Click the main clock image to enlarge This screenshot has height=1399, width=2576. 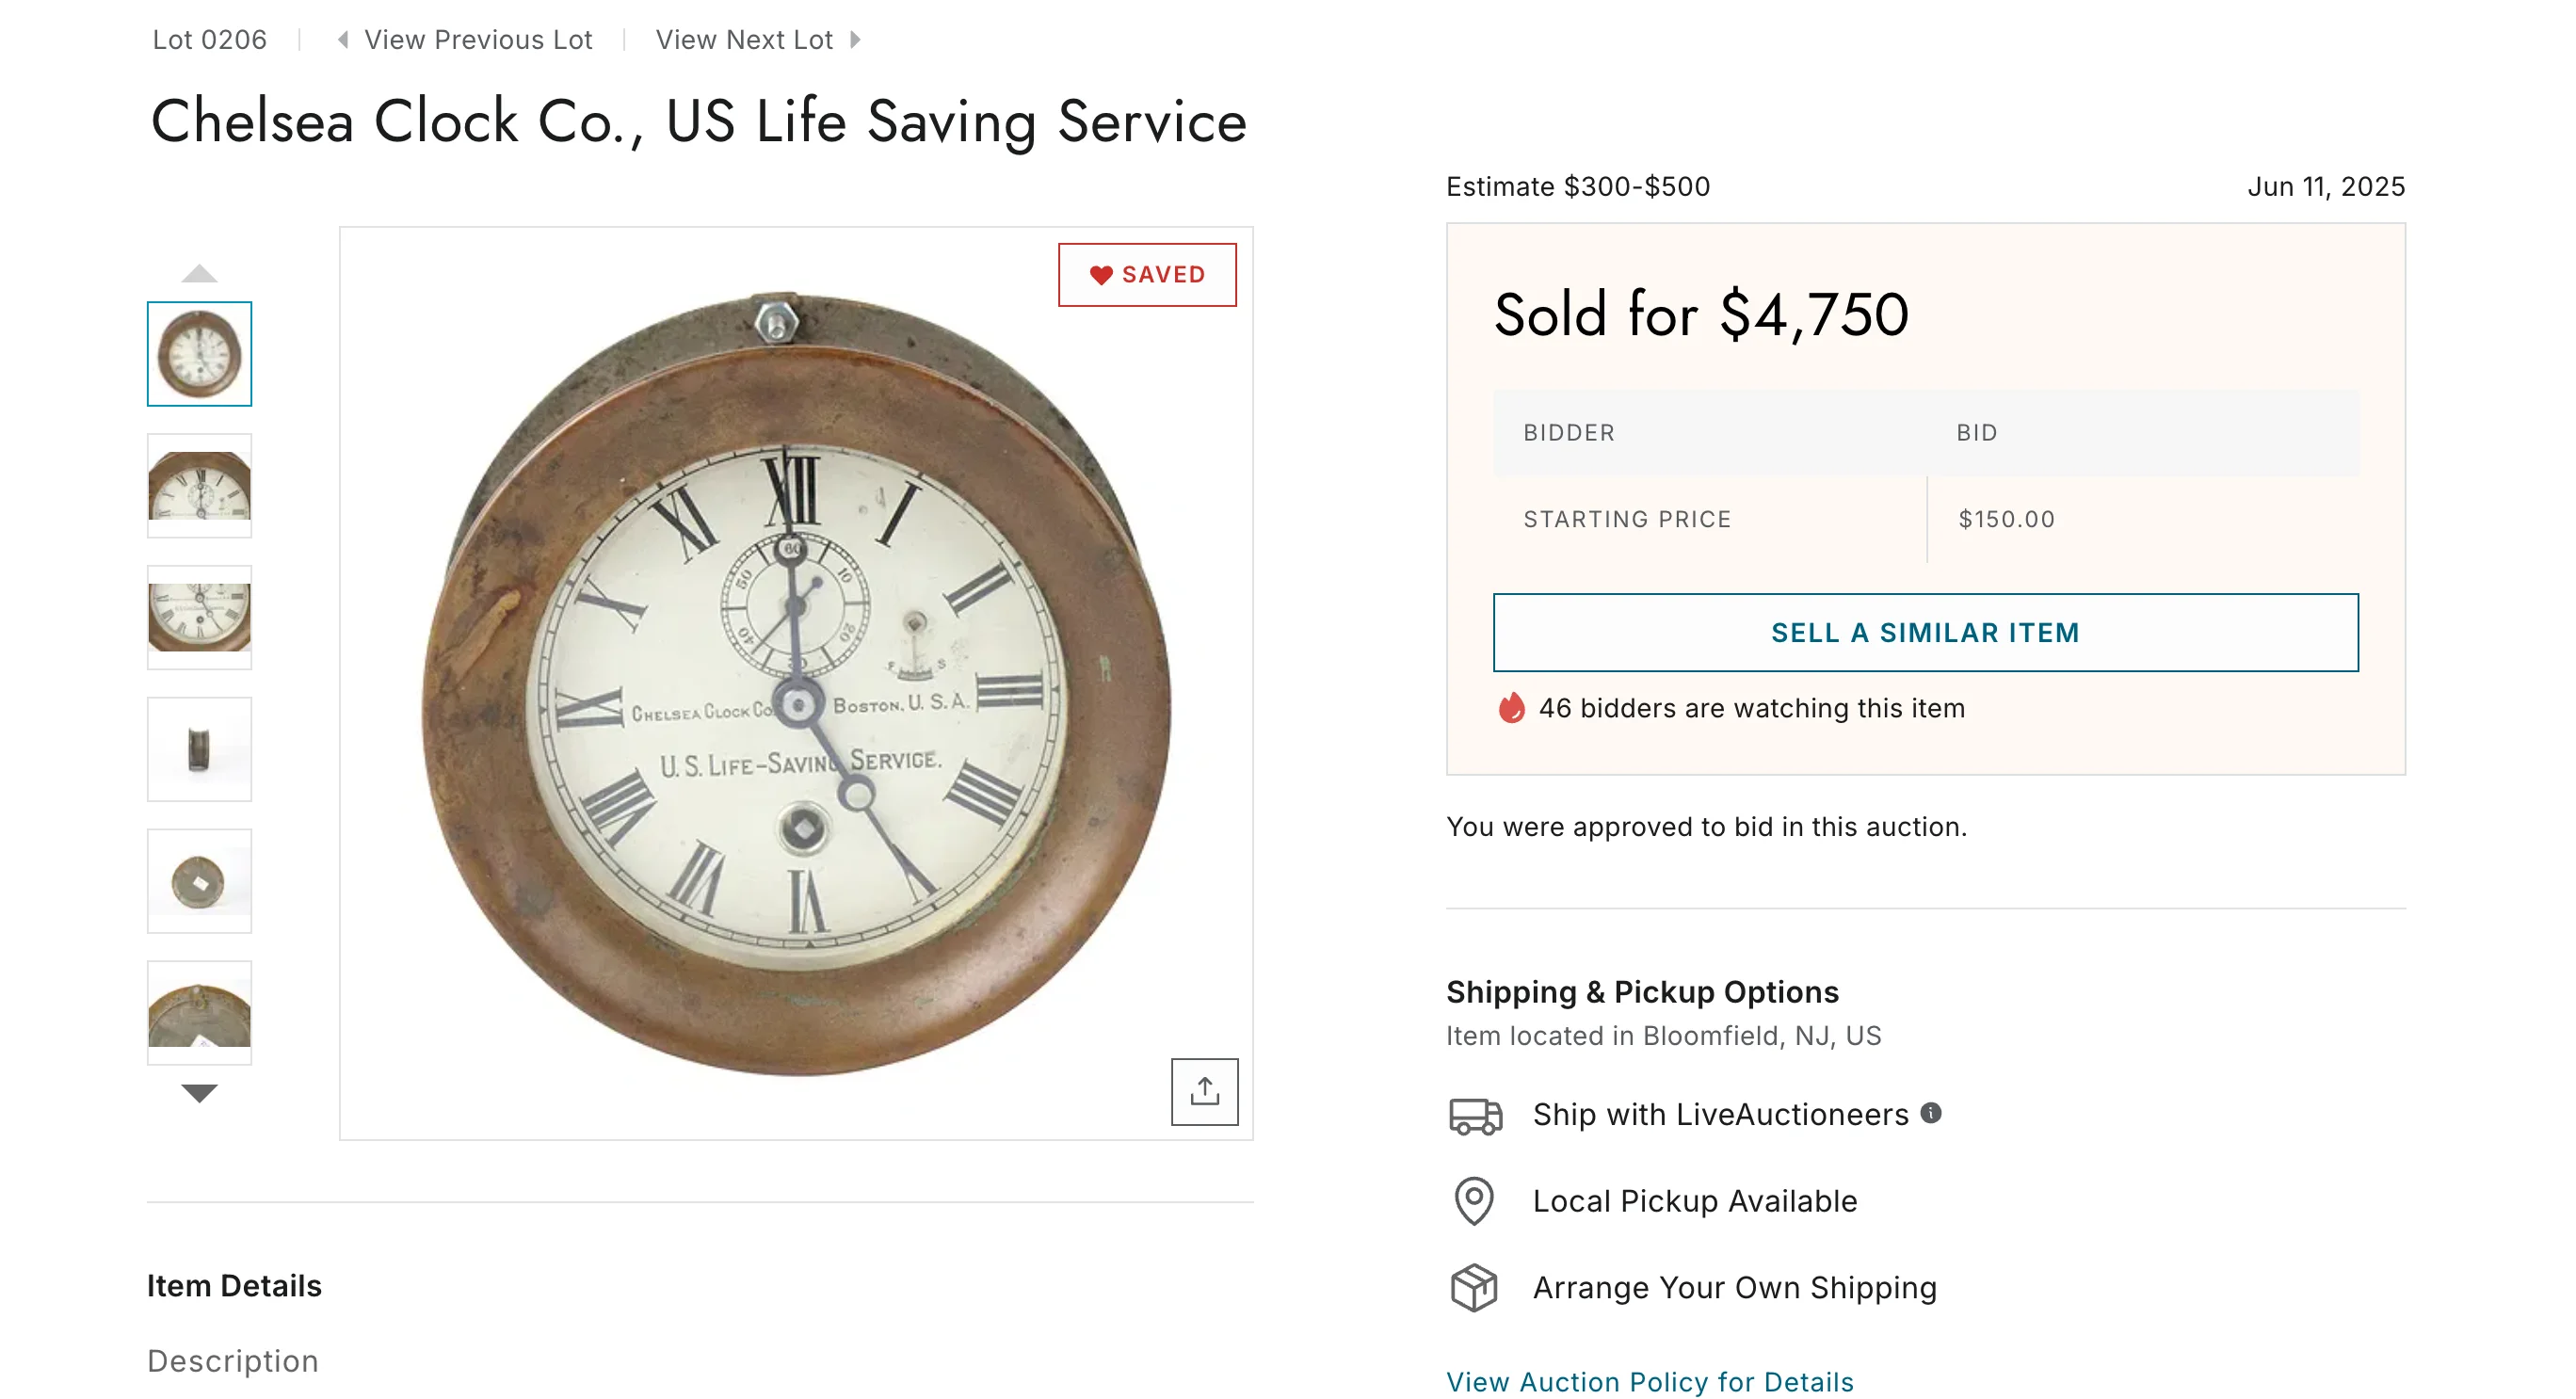795,683
